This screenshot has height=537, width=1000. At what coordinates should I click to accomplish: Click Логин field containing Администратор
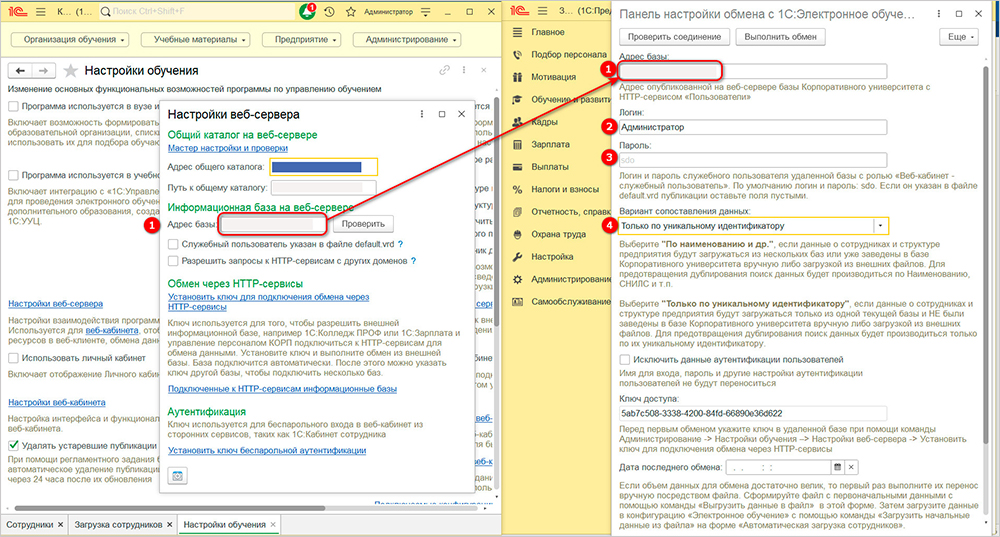click(753, 127)
